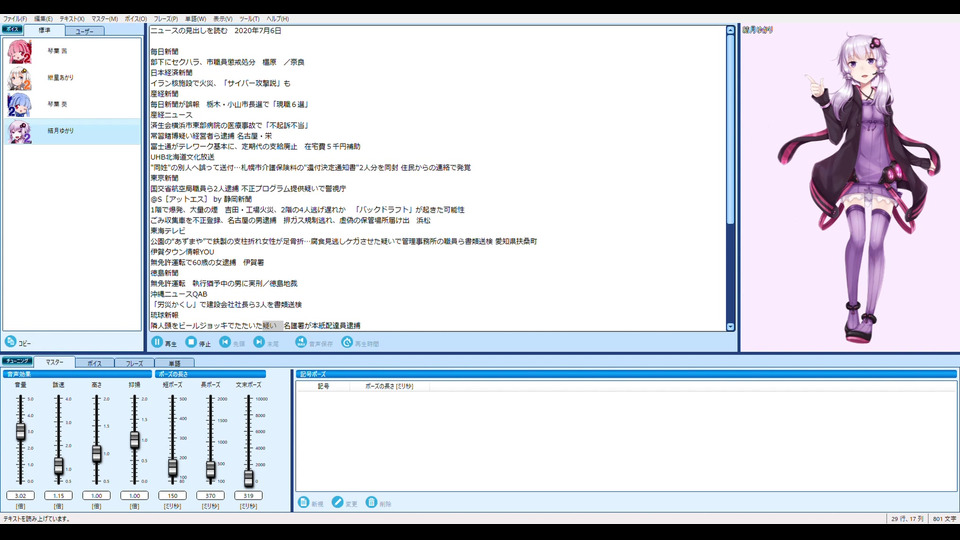The width and height of the screenshot is (960, 540).
Task: Select the 単語 tuning tab
Action: point(174,363)
